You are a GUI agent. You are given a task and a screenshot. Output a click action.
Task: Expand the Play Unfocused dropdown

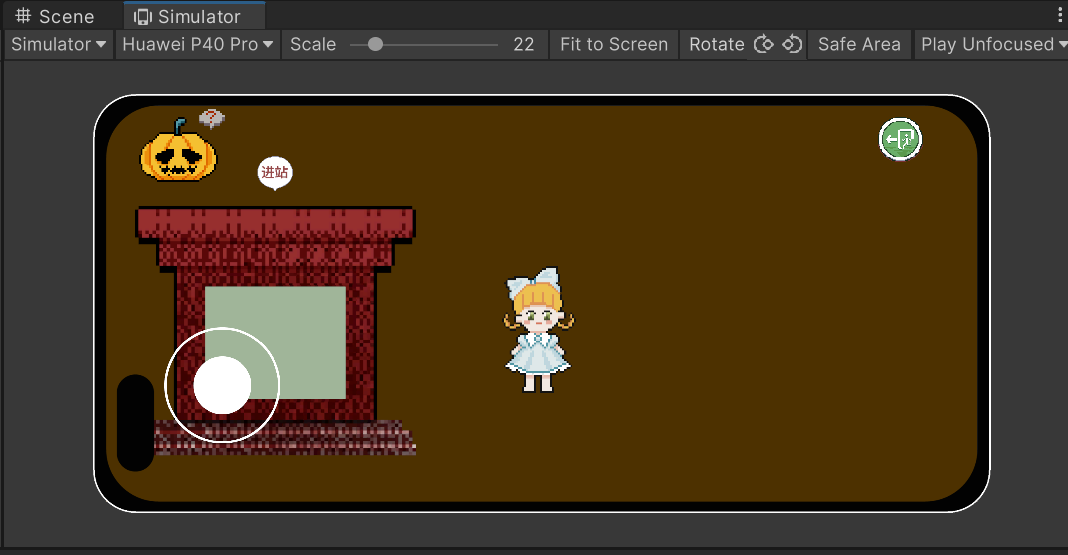click(993, 44)
